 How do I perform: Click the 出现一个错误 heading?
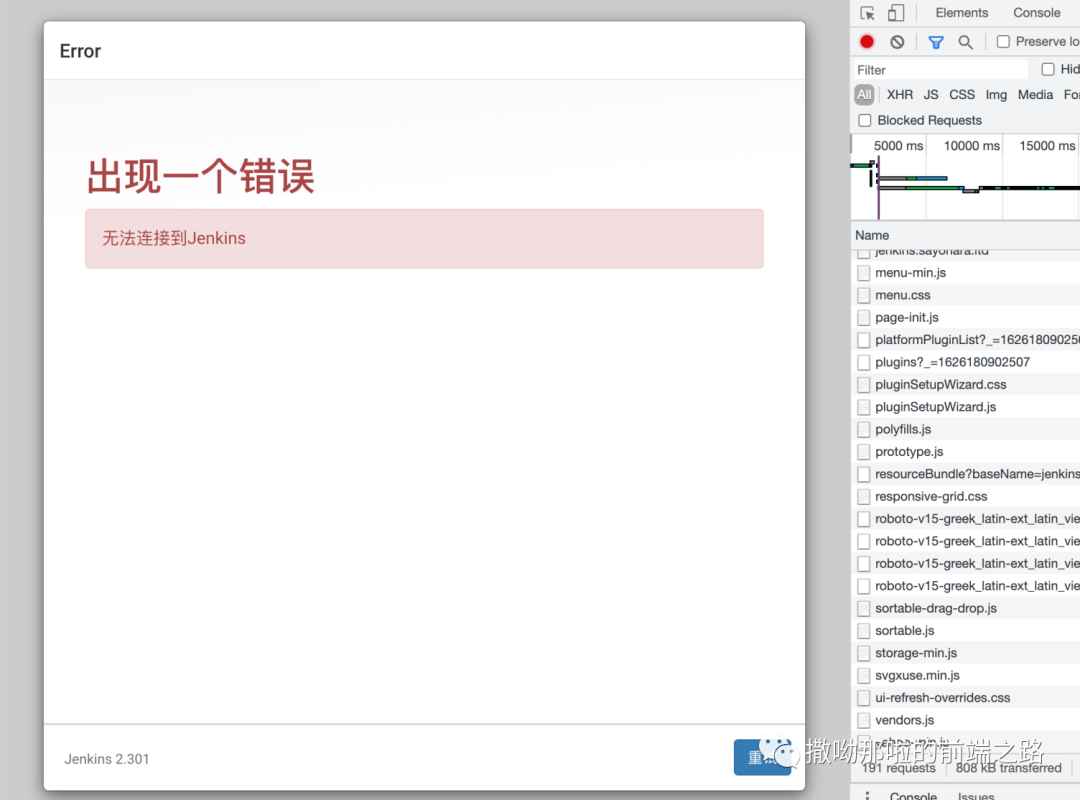(200, 176)
